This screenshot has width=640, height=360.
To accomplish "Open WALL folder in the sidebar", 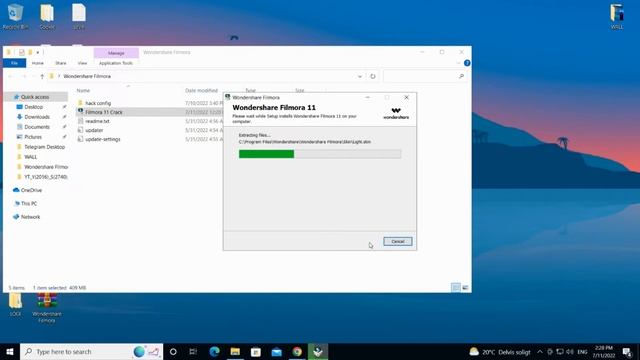I will tap(30, 157).
